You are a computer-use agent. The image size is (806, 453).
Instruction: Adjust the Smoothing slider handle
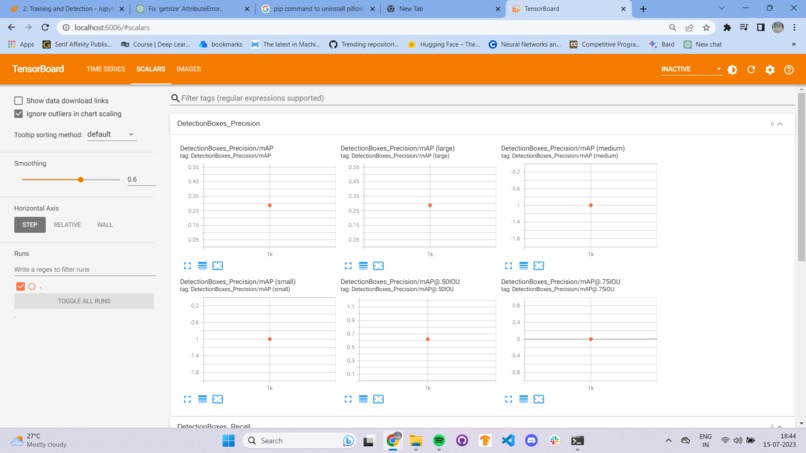coord(81,179)
